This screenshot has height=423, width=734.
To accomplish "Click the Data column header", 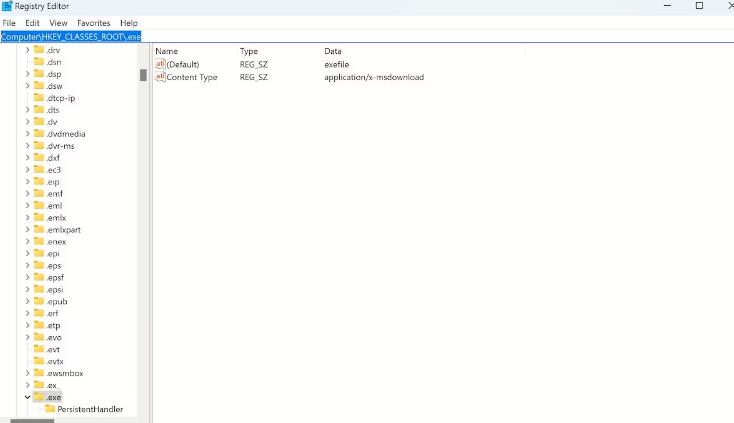I will [x=332, y=51].
